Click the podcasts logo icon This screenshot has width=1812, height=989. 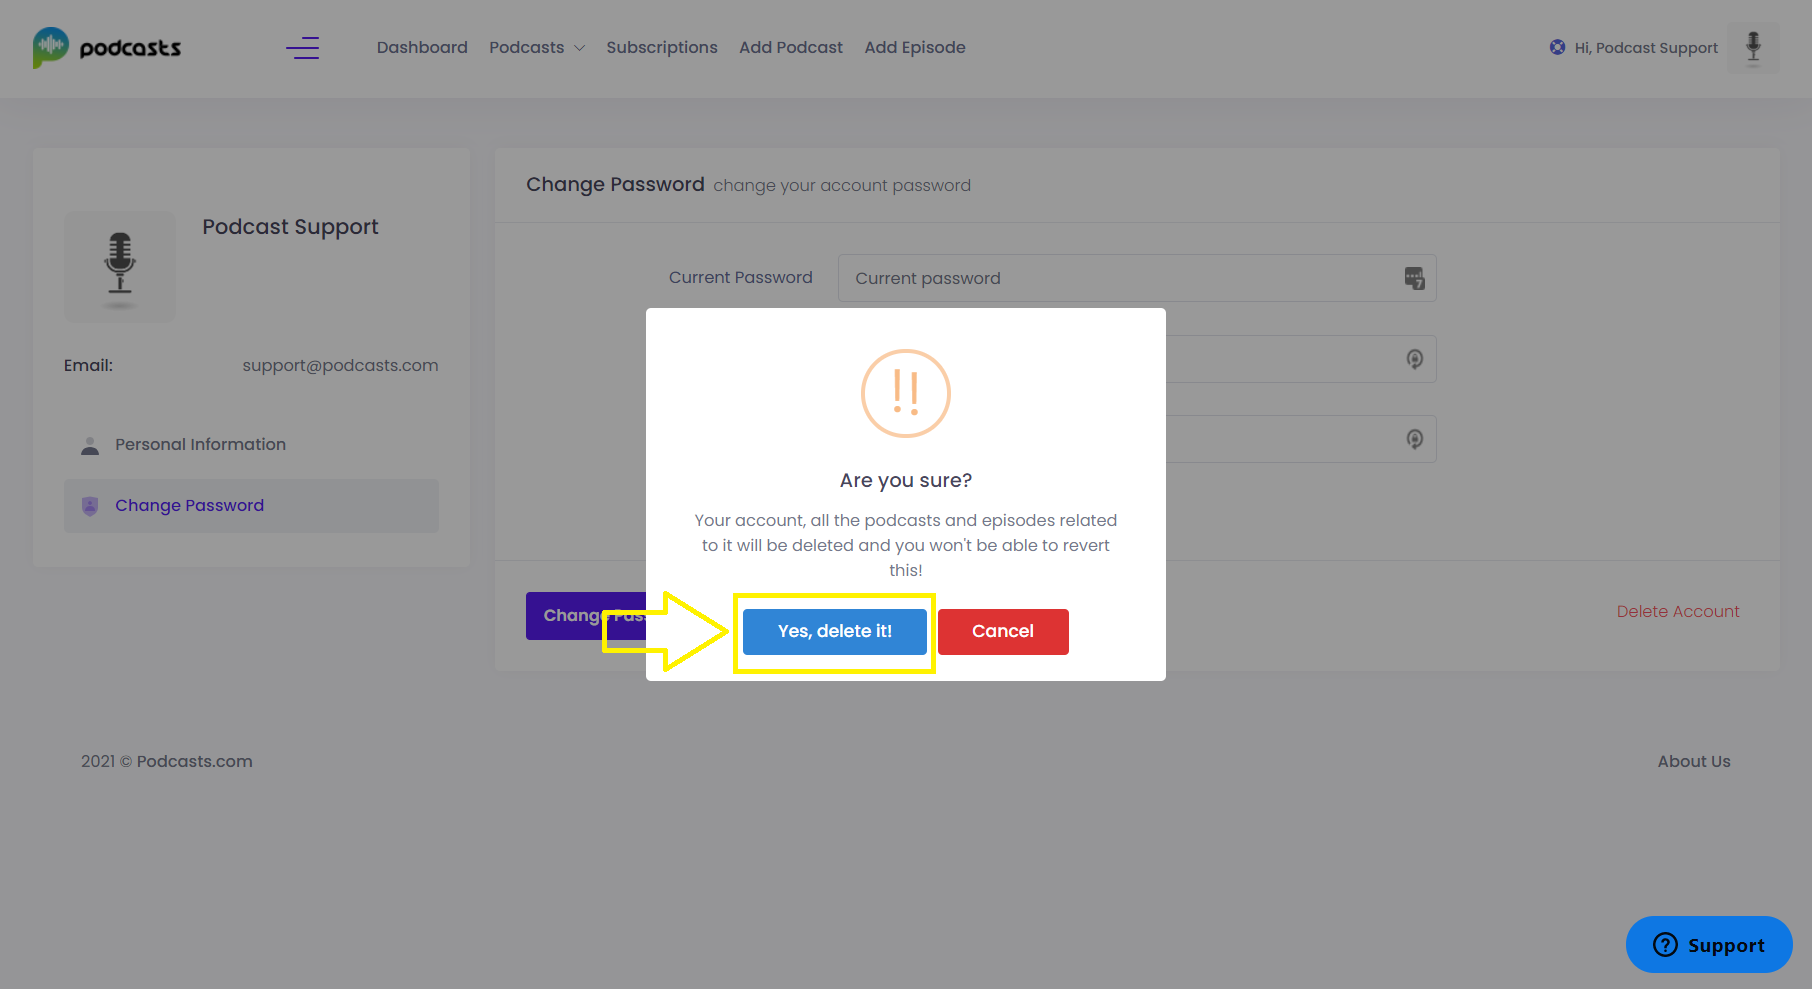[x=51, y=47]
